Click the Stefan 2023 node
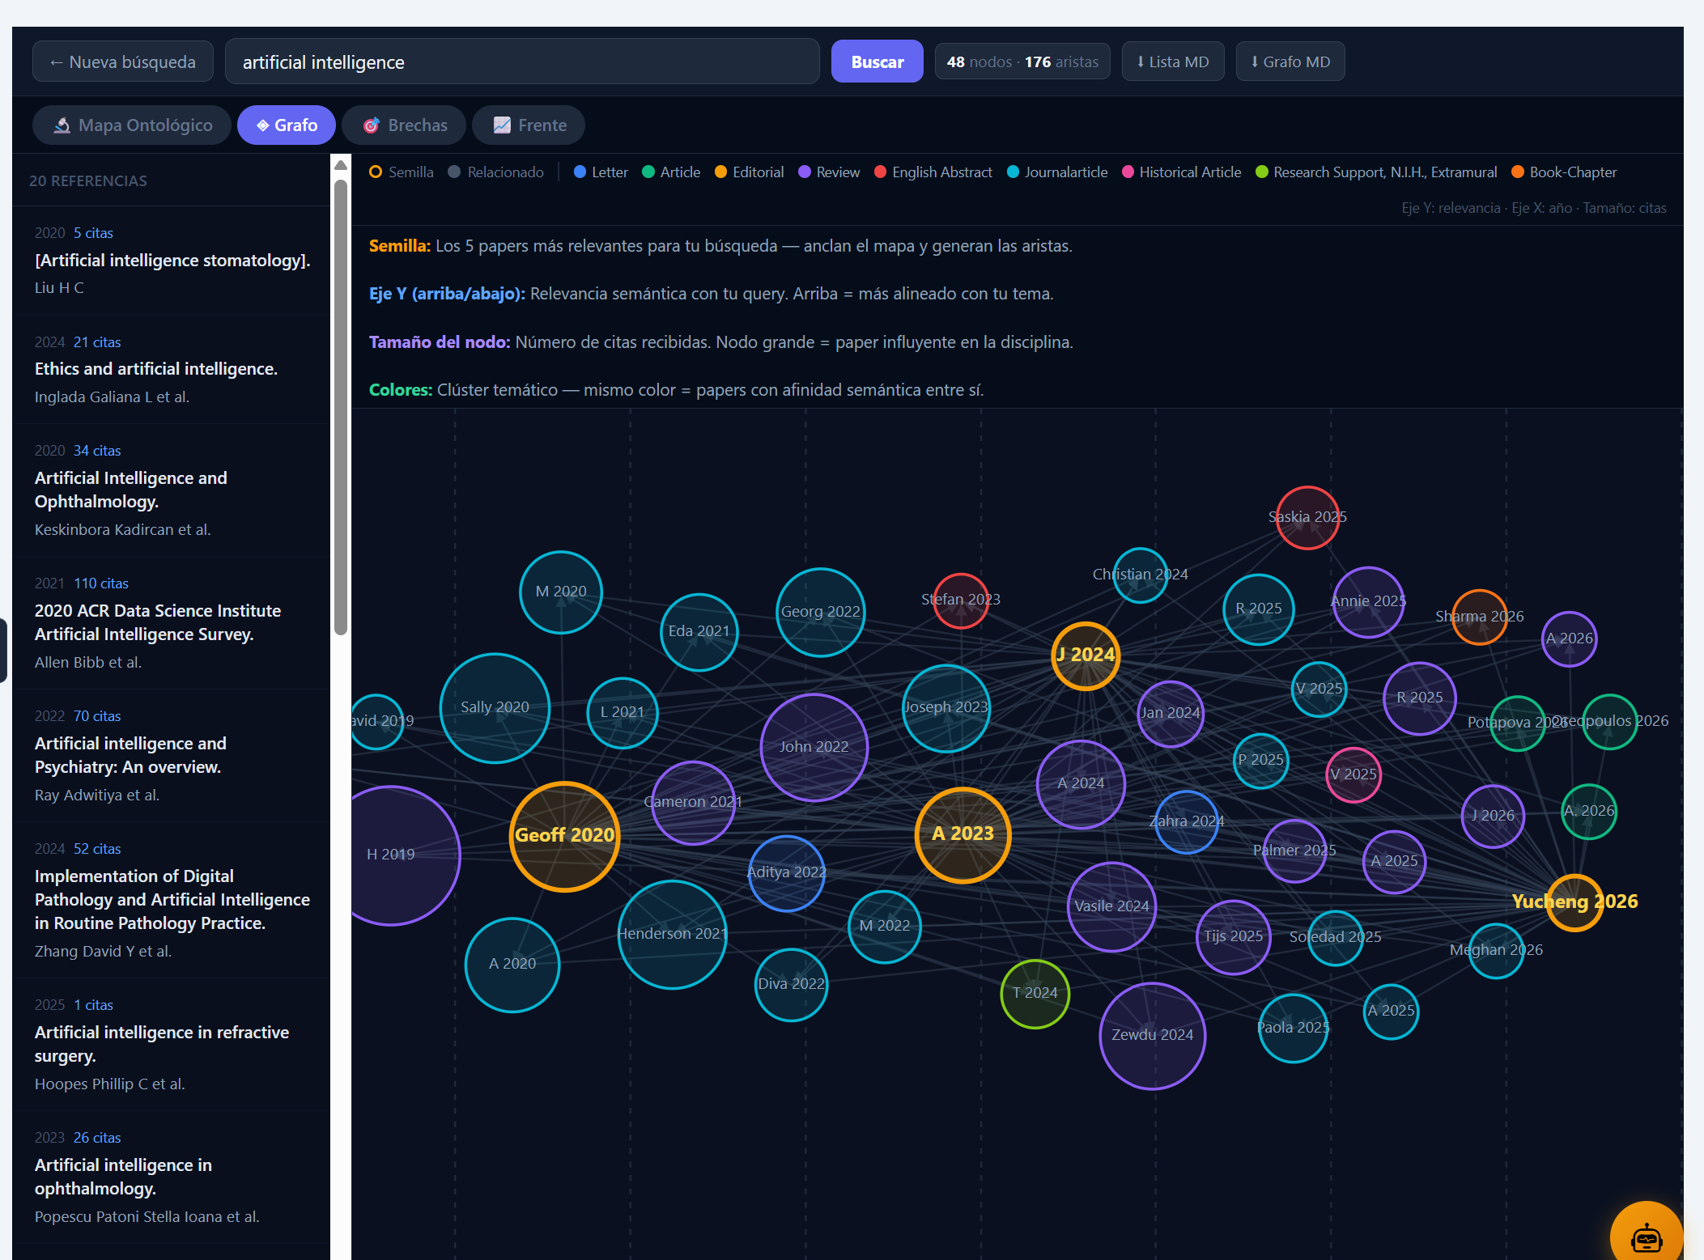Image resolution: width=1704 pixels, height=1260 pixels. 960,600
